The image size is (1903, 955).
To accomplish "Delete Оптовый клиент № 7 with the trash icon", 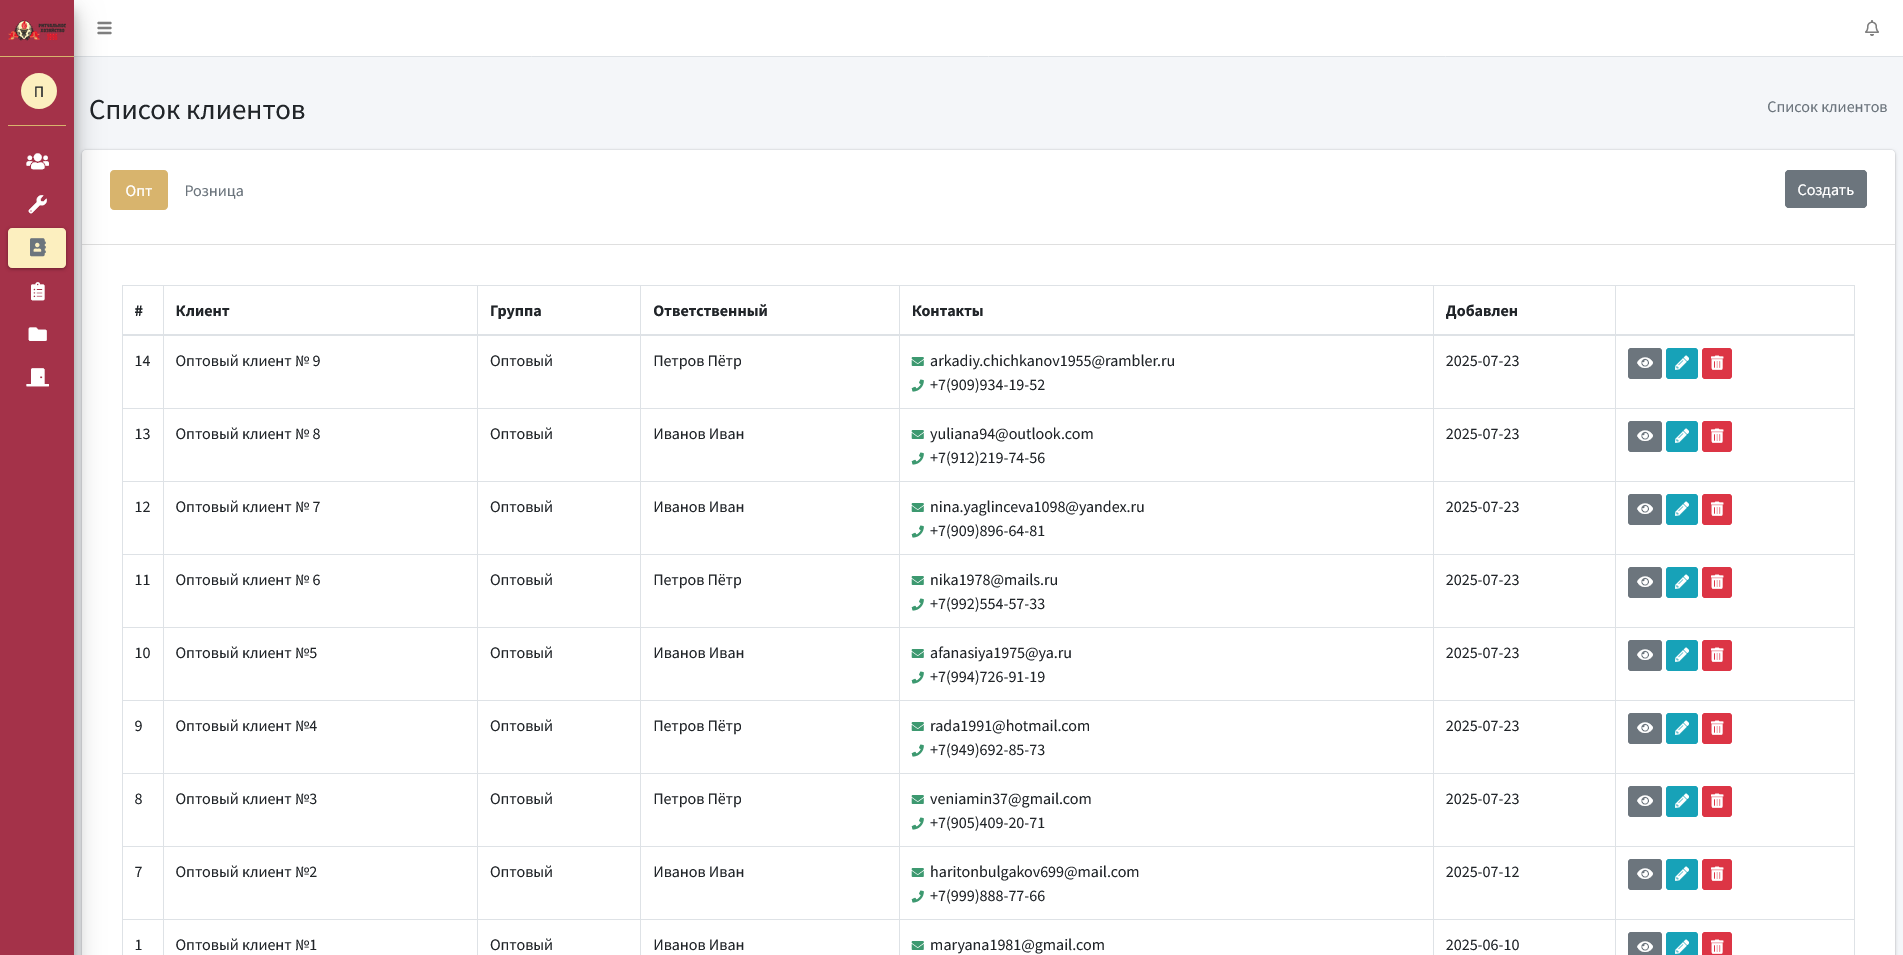I will [1717, 509].
